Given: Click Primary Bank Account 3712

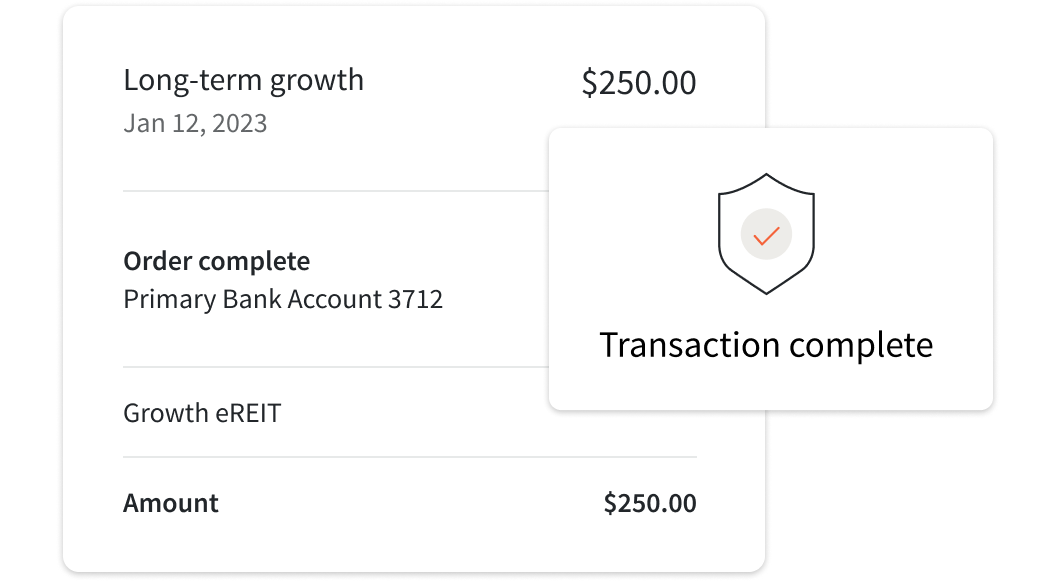Looking at the screenshot, I should (283, 300).
